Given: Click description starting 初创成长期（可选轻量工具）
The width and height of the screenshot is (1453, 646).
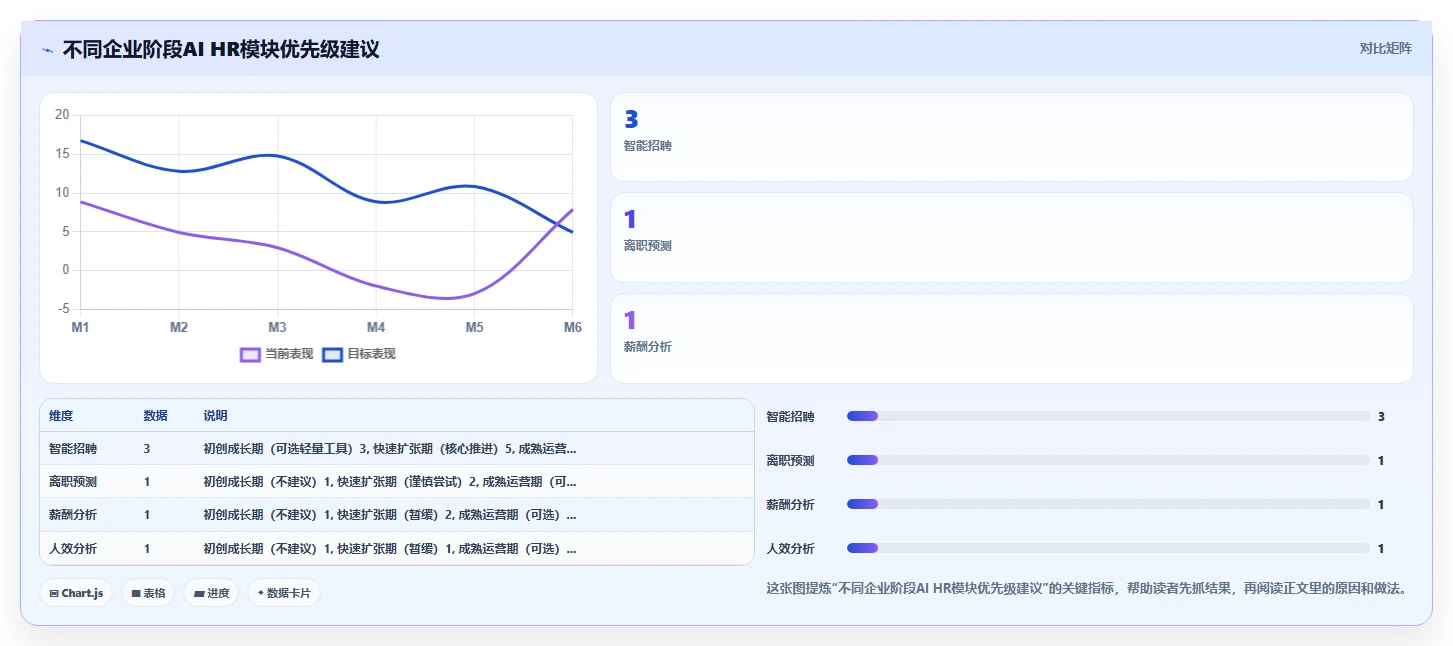Looking at the screenshot, I should click(x=390, y=449).
